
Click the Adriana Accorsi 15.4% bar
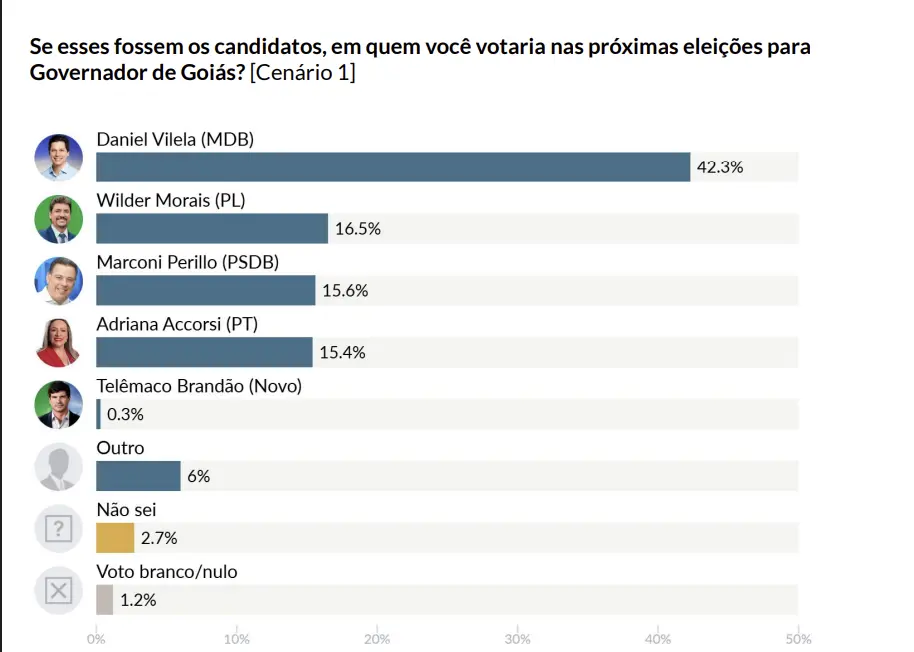coord(204,353)
